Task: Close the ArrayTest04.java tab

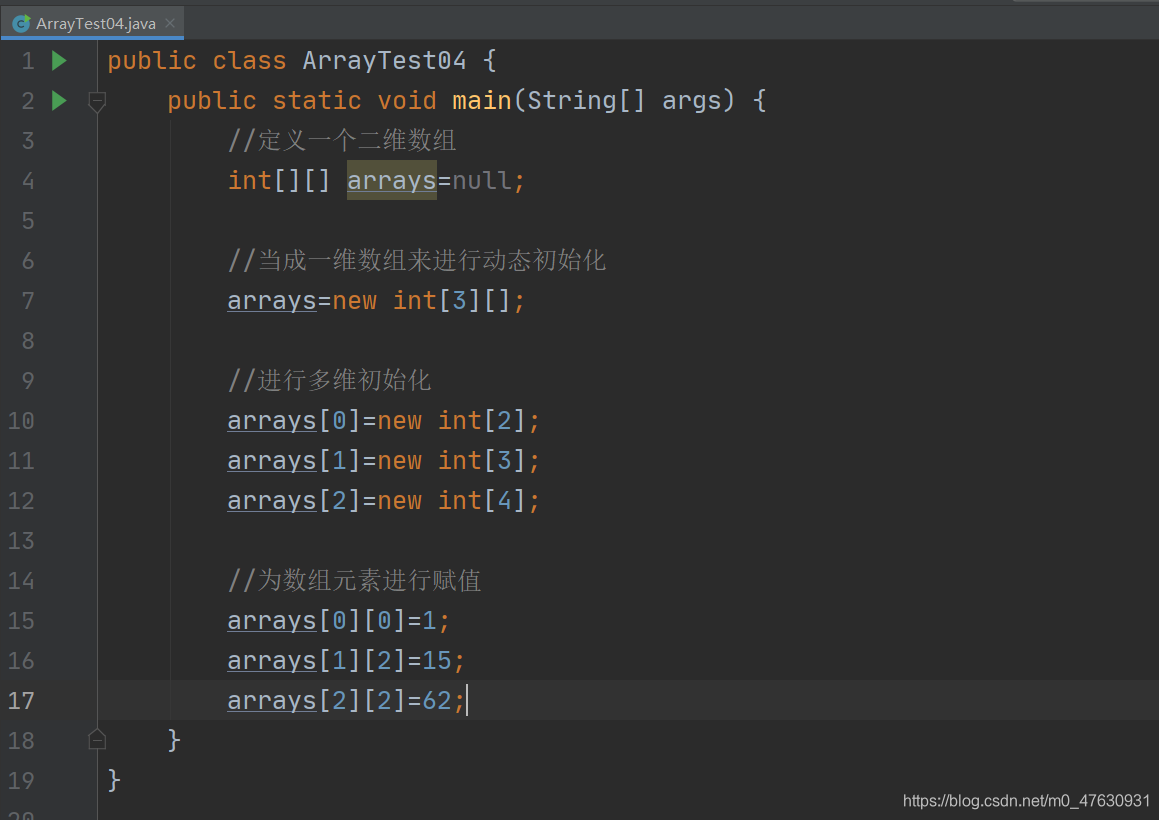Action: click(x=170, y=23)
